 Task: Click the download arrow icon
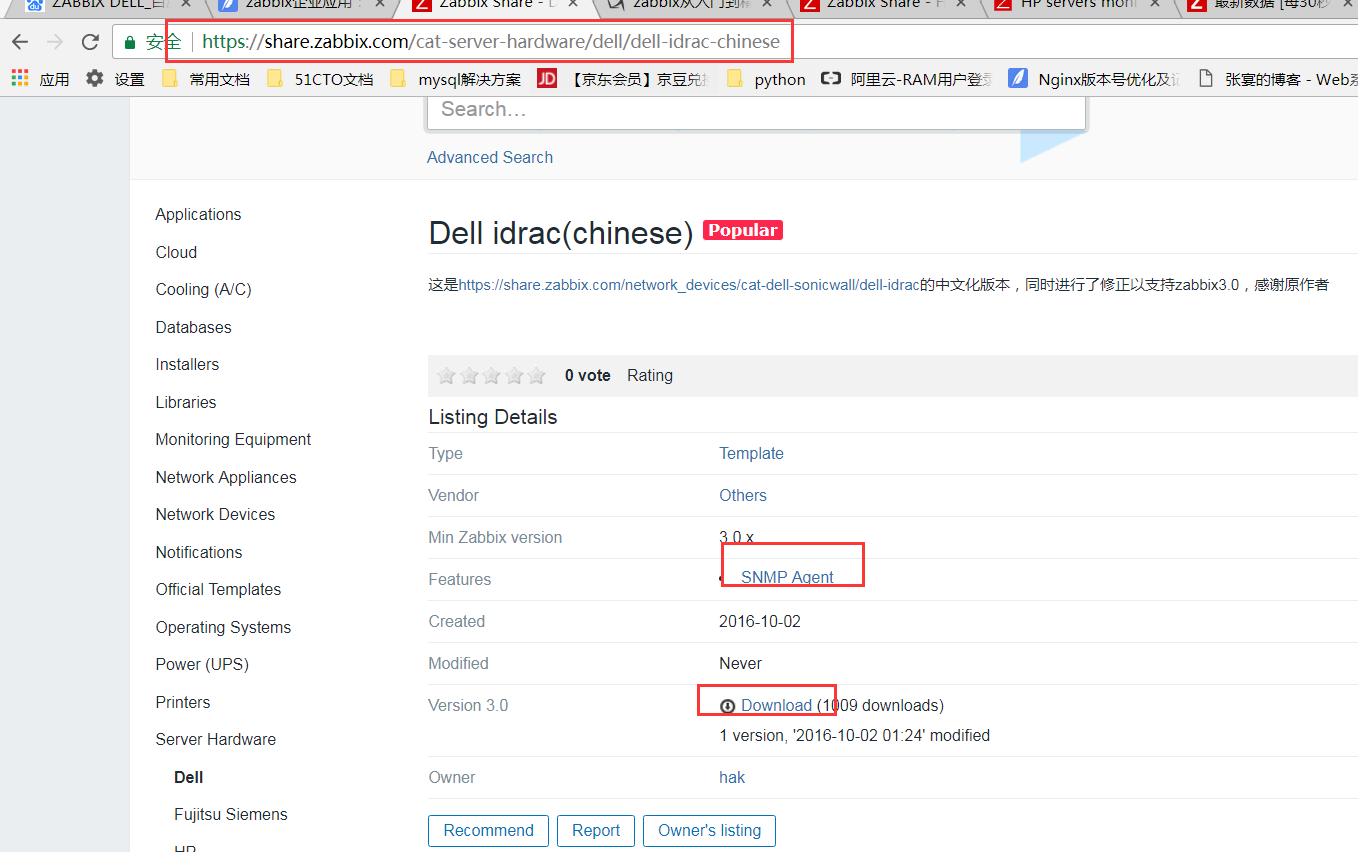tap(728, 706)
